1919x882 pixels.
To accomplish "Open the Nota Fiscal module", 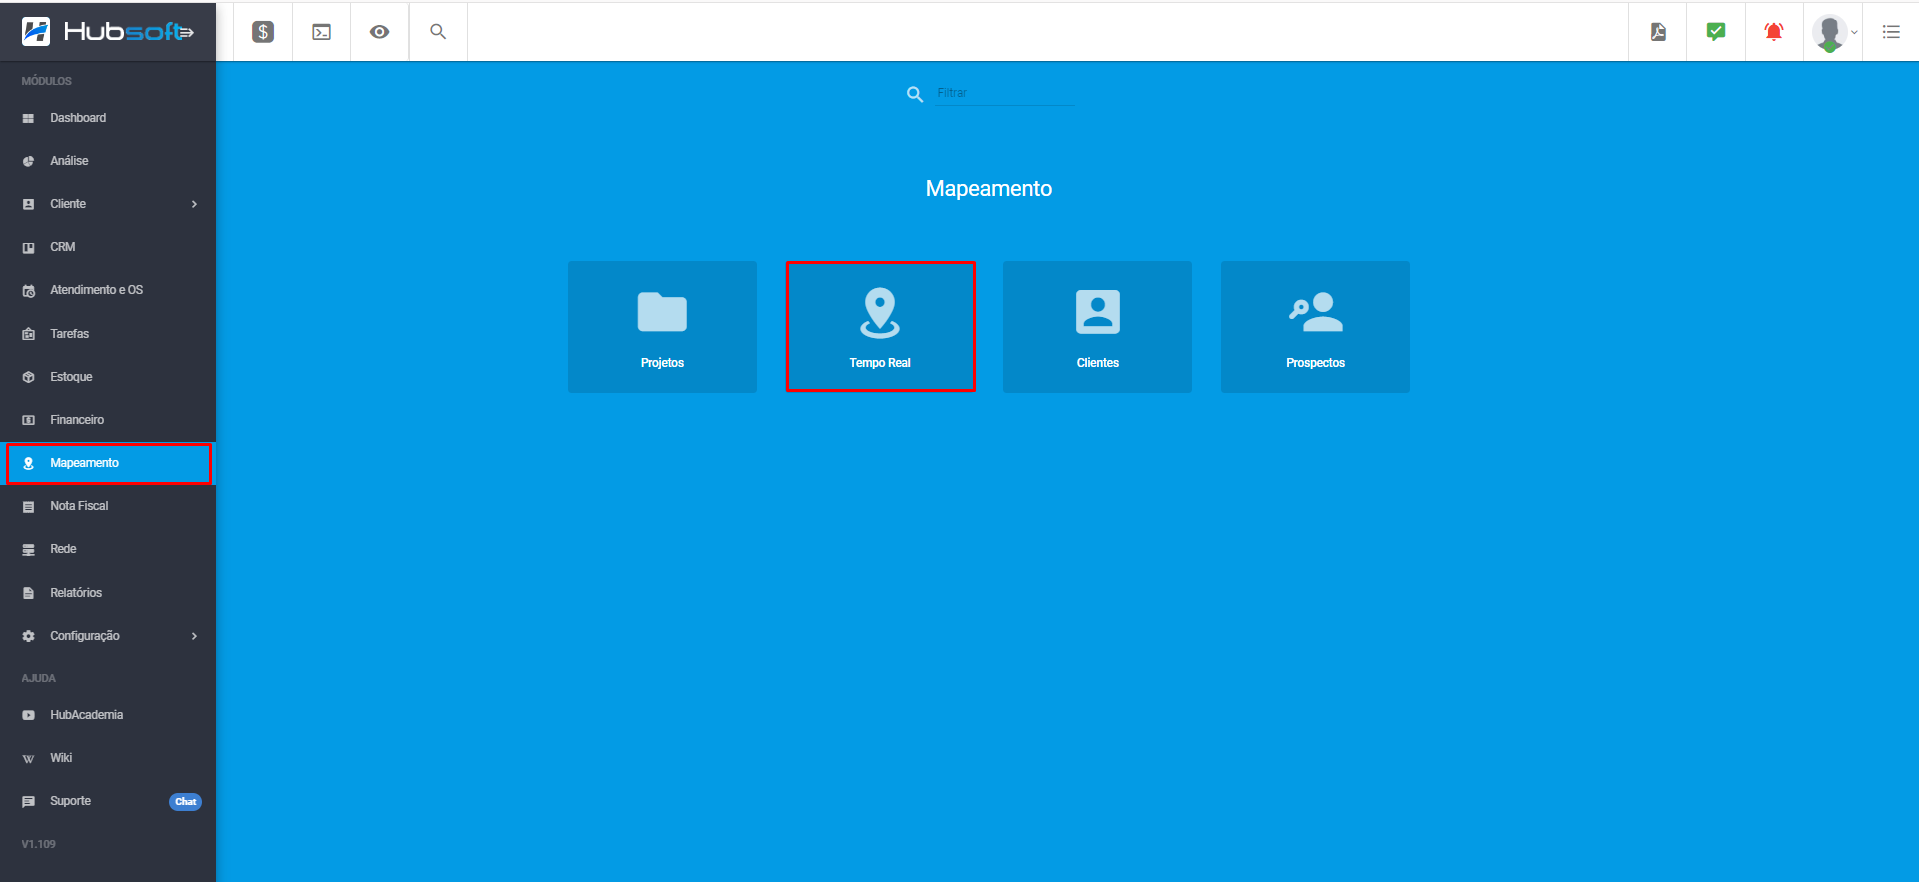I will [x=108, y=506].
